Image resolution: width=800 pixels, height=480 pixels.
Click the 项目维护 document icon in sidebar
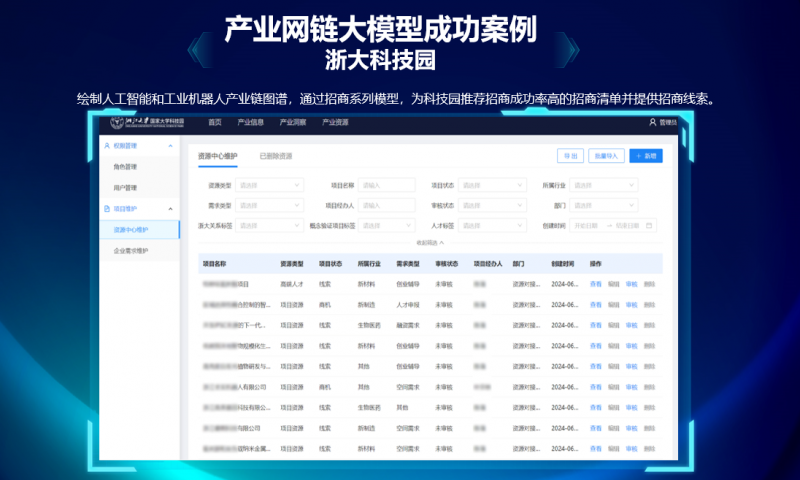point(108,209)
